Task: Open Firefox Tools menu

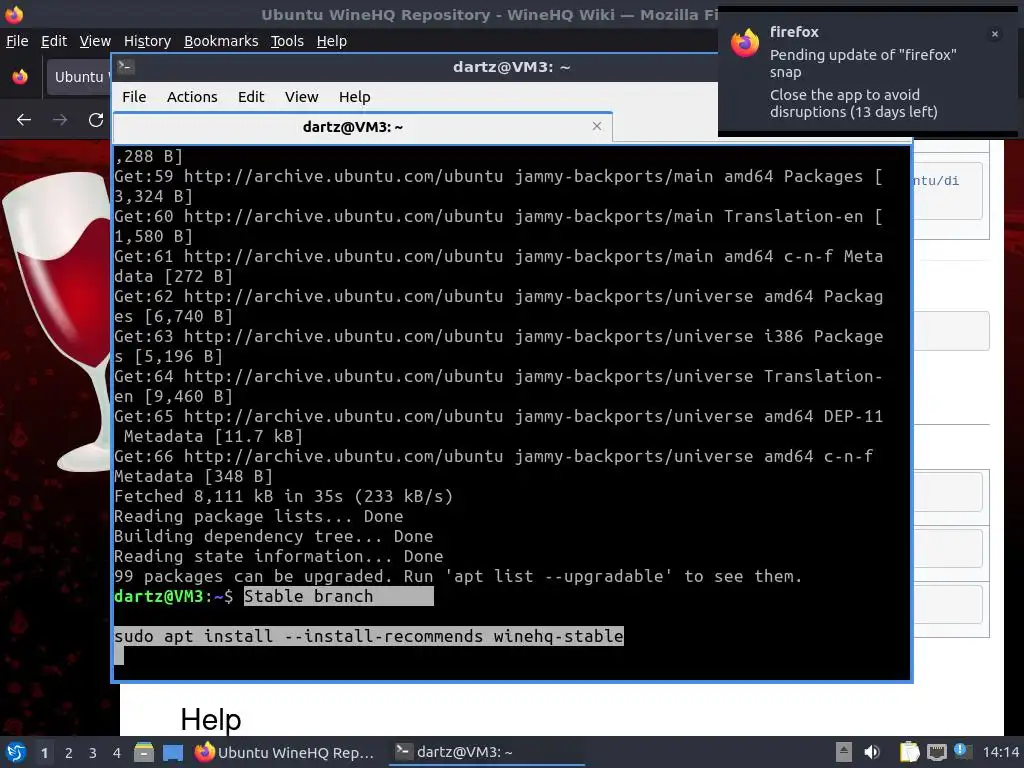Action: click(x=287, y=41)
